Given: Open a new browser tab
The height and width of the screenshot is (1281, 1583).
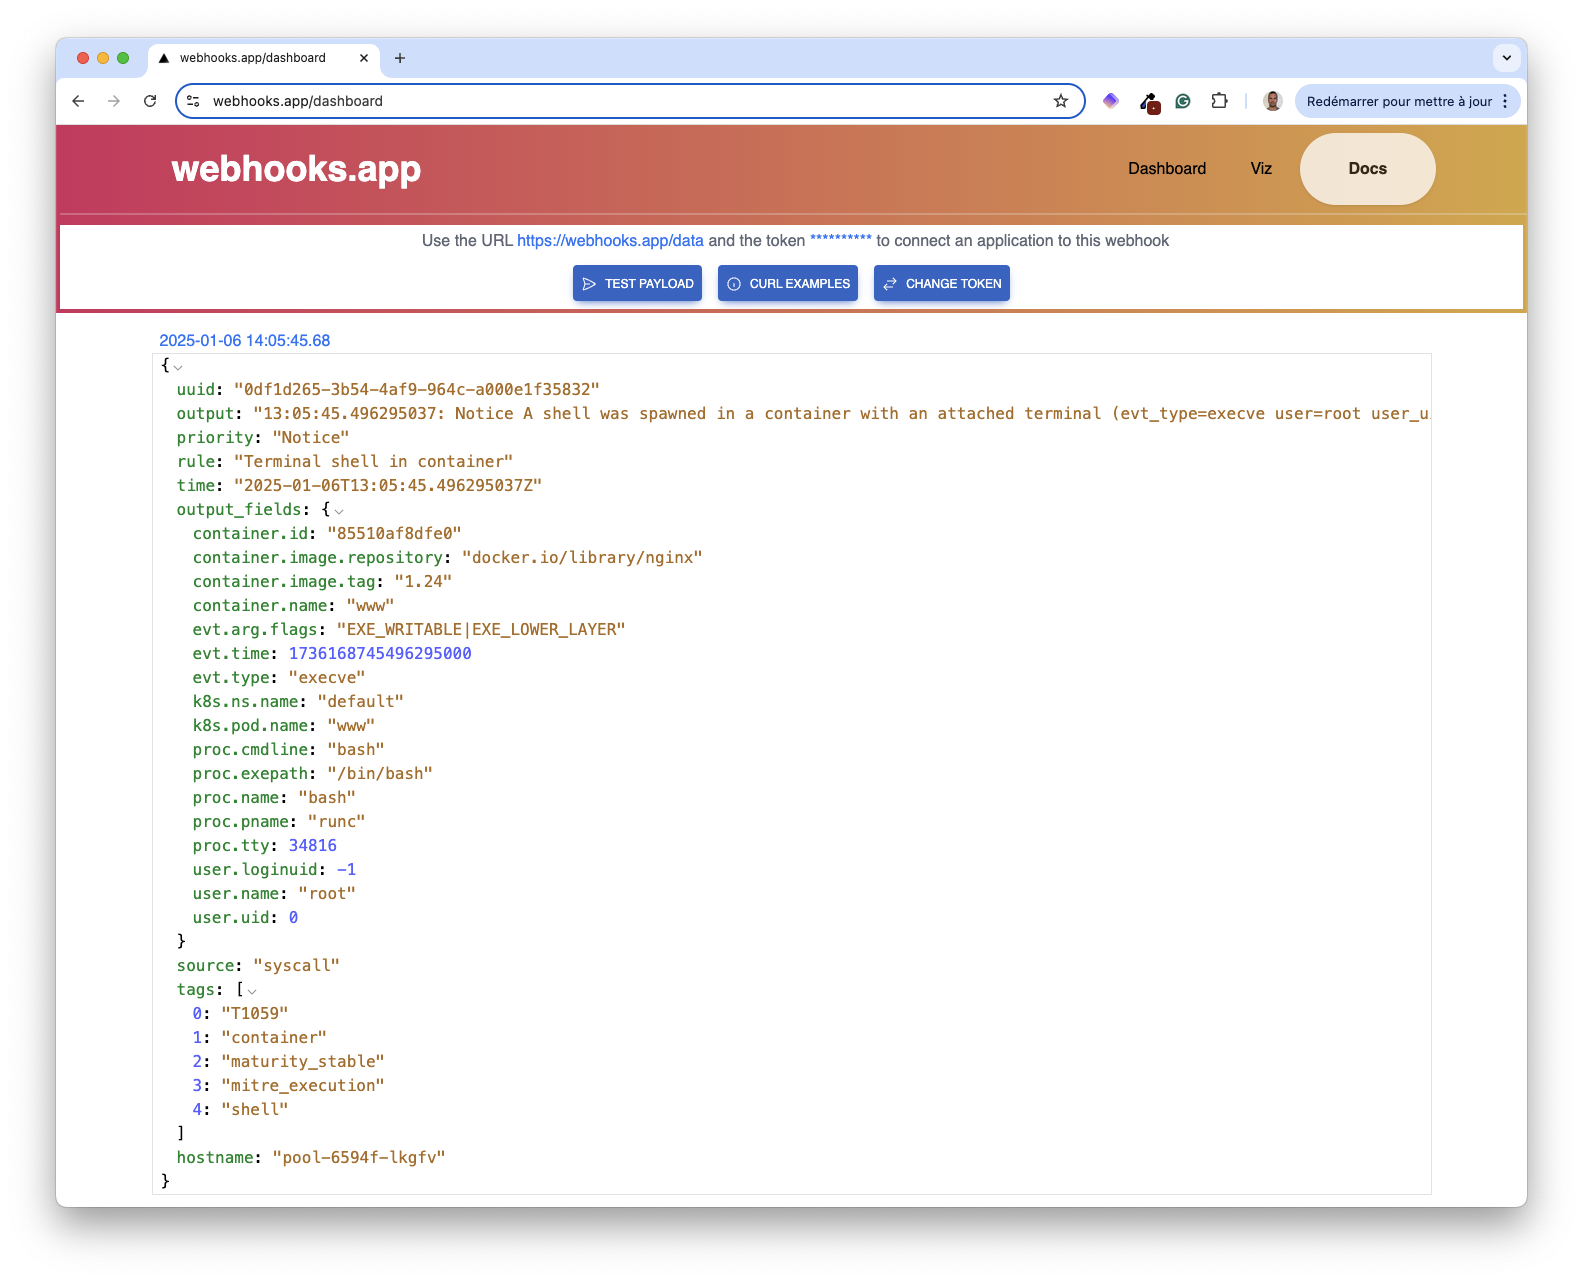Looking at the screenshot, I should (400, 58).
